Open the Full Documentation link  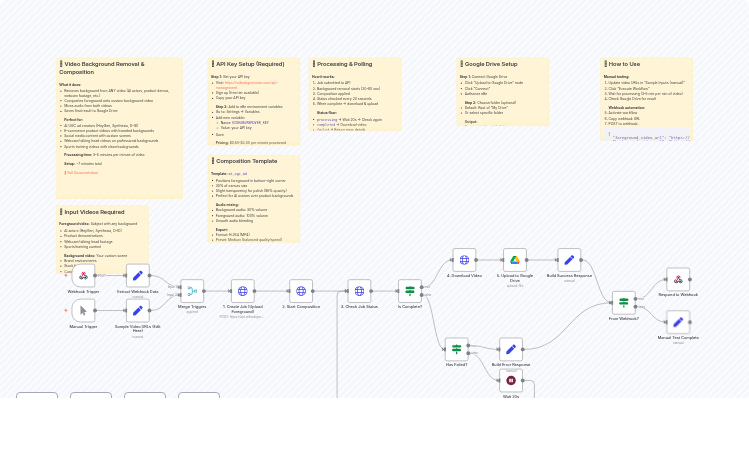(x=82, y=173)
